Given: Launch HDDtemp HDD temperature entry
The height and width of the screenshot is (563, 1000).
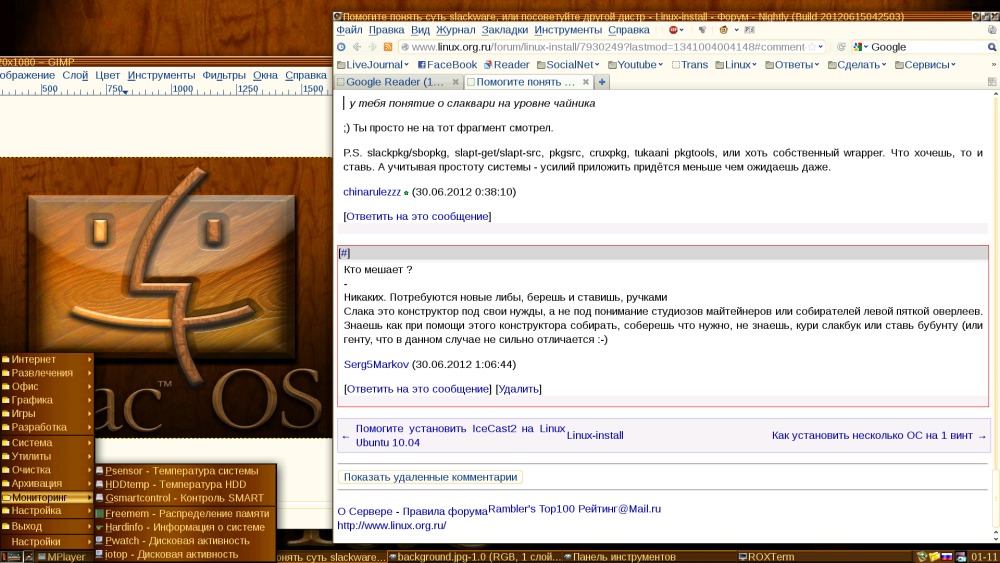Looking at the screenshot, I should (186, 484).
